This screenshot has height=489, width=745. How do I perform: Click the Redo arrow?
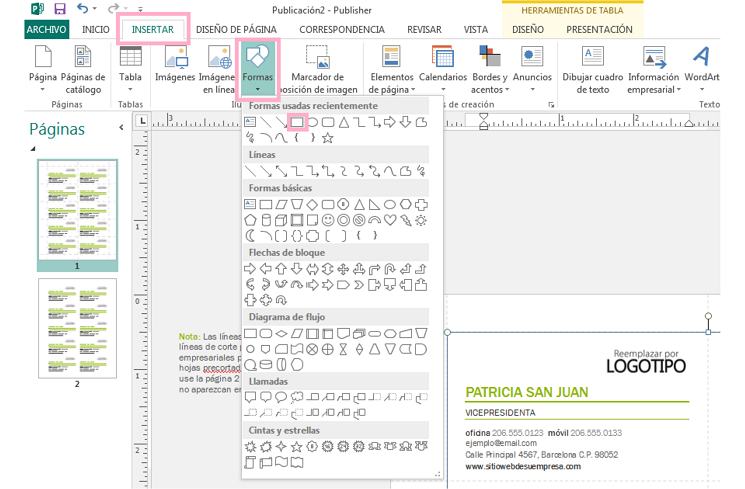click(x=113, y=9)
